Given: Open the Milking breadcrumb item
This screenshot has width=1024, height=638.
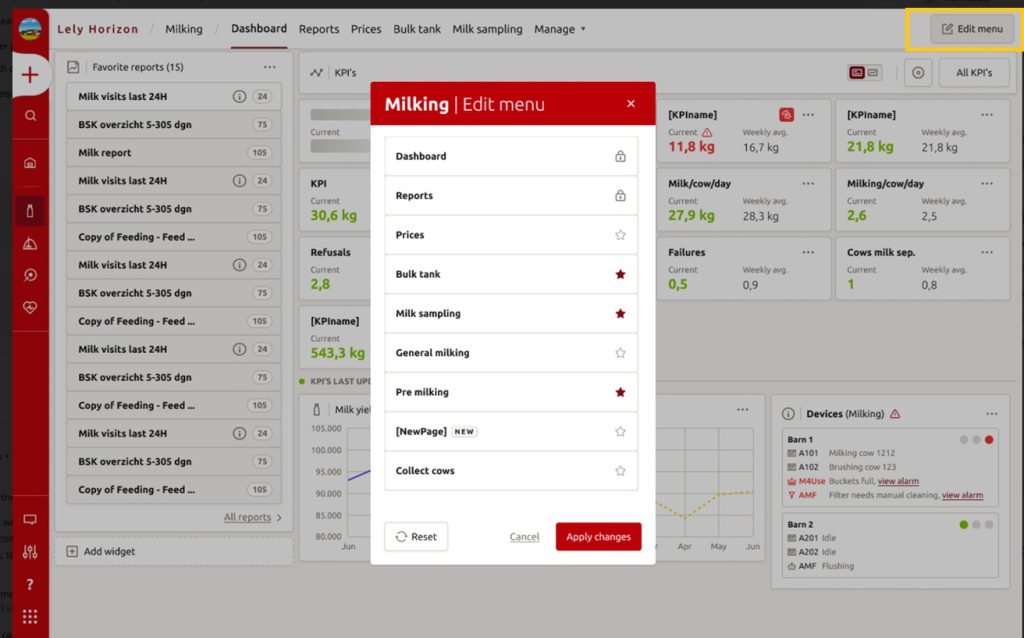Looking at the screenshot, I should 184,29.
